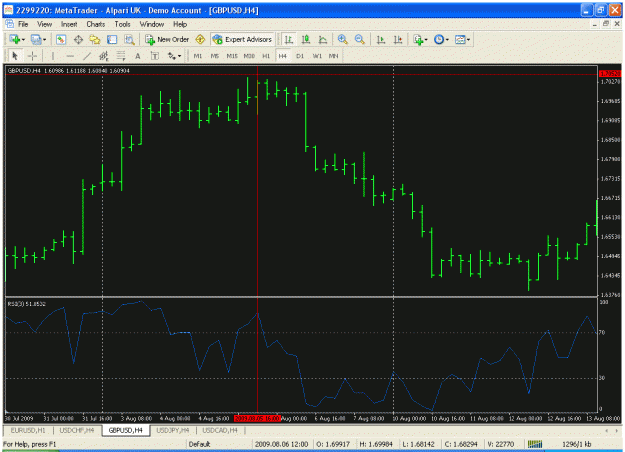This screenshot has height=452, width=625.
Task: Open the File menu
Action: point(23,24)
